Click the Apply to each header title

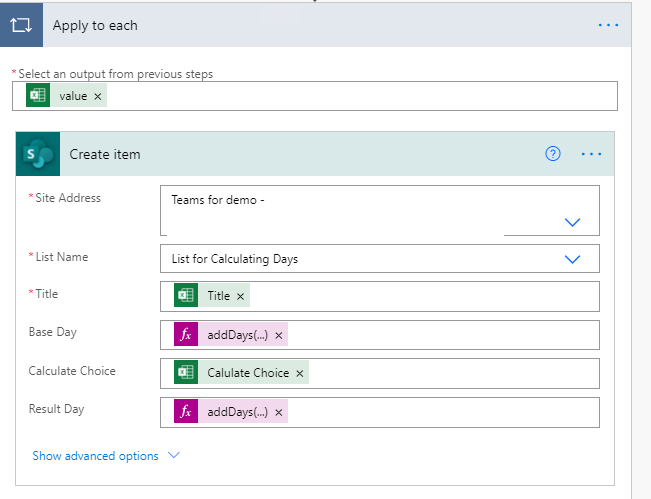coord(95,26)
